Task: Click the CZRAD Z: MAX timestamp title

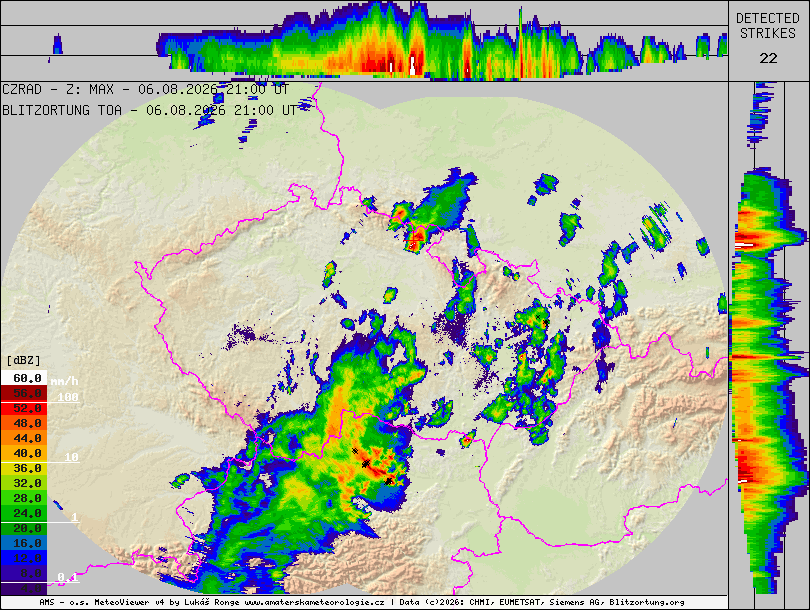Action: [x=145, y=89]
